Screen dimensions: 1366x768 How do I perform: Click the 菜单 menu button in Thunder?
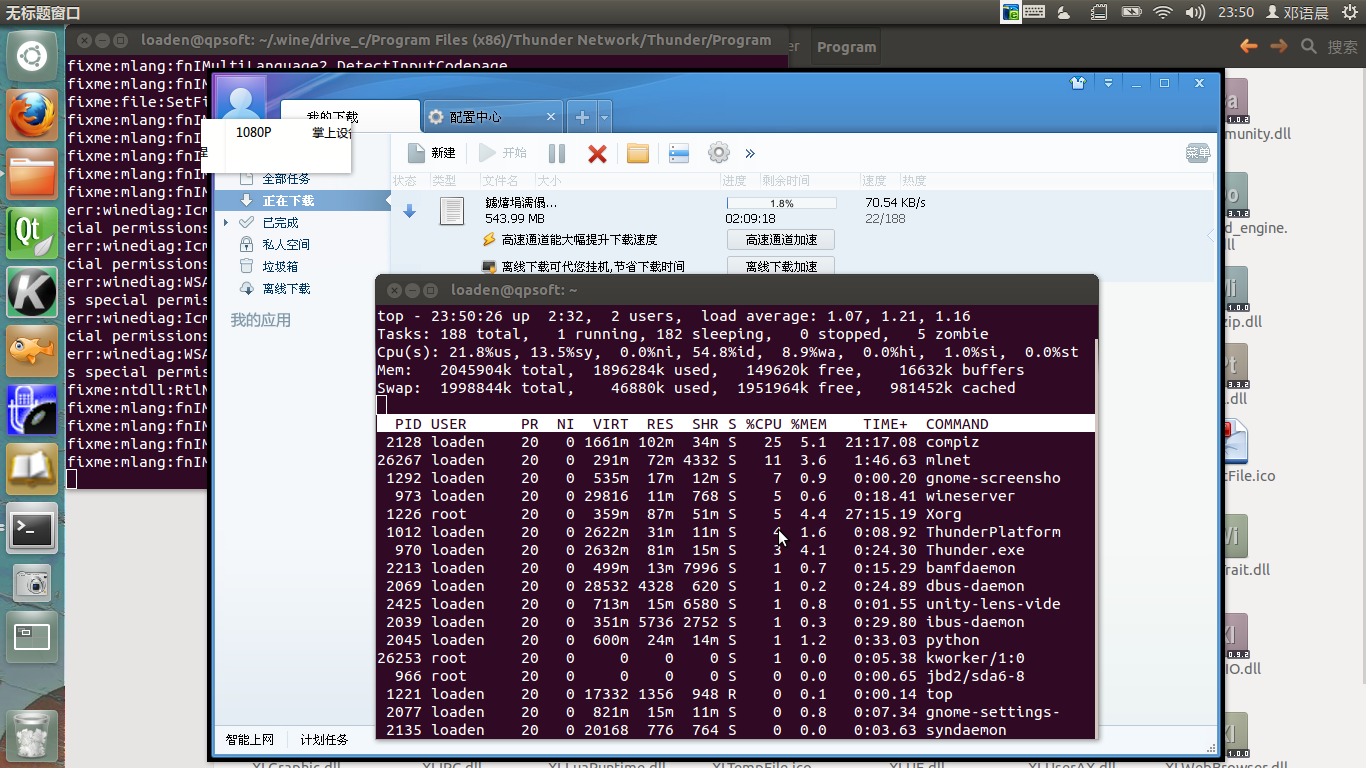click(x=1198, y=153)
